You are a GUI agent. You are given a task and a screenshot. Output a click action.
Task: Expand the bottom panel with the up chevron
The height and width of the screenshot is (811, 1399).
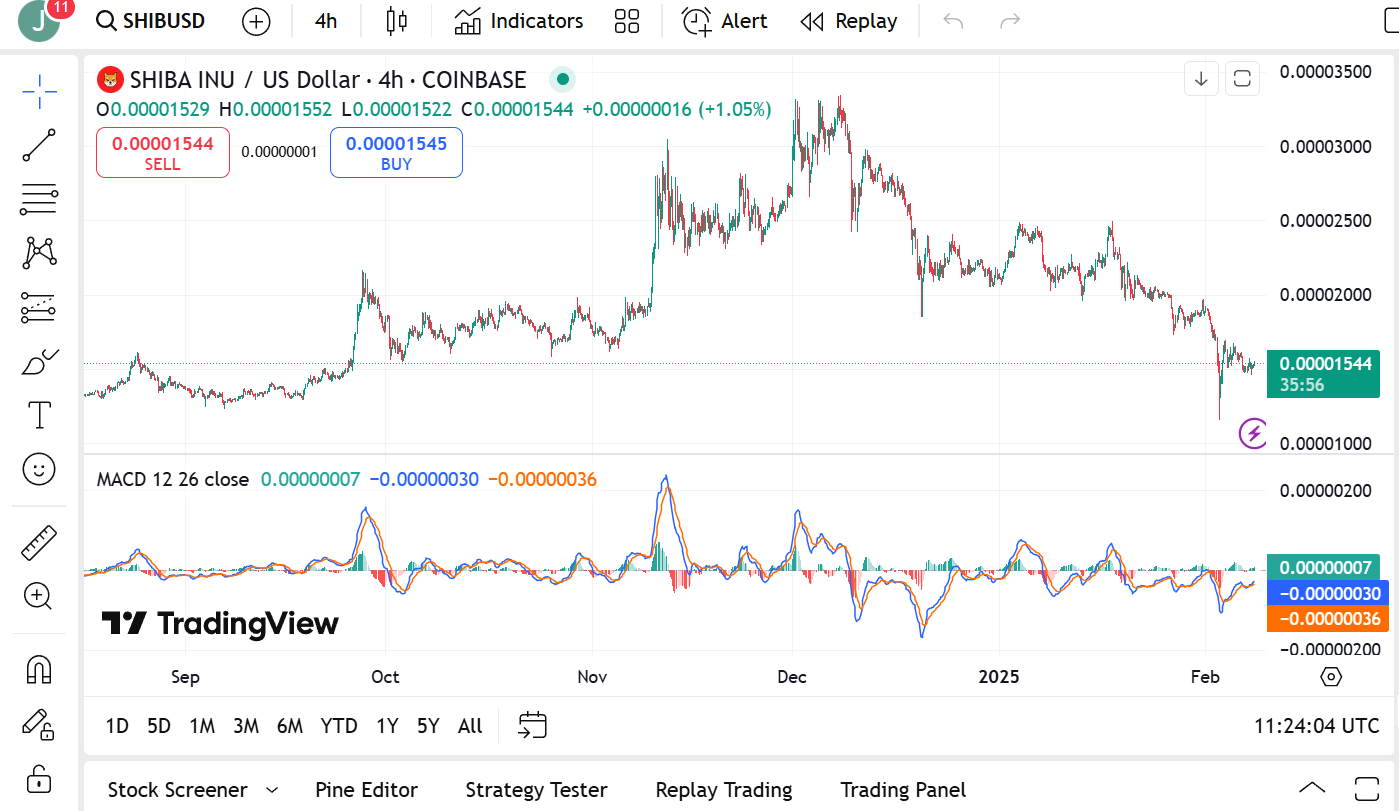tap(1312, 788)
